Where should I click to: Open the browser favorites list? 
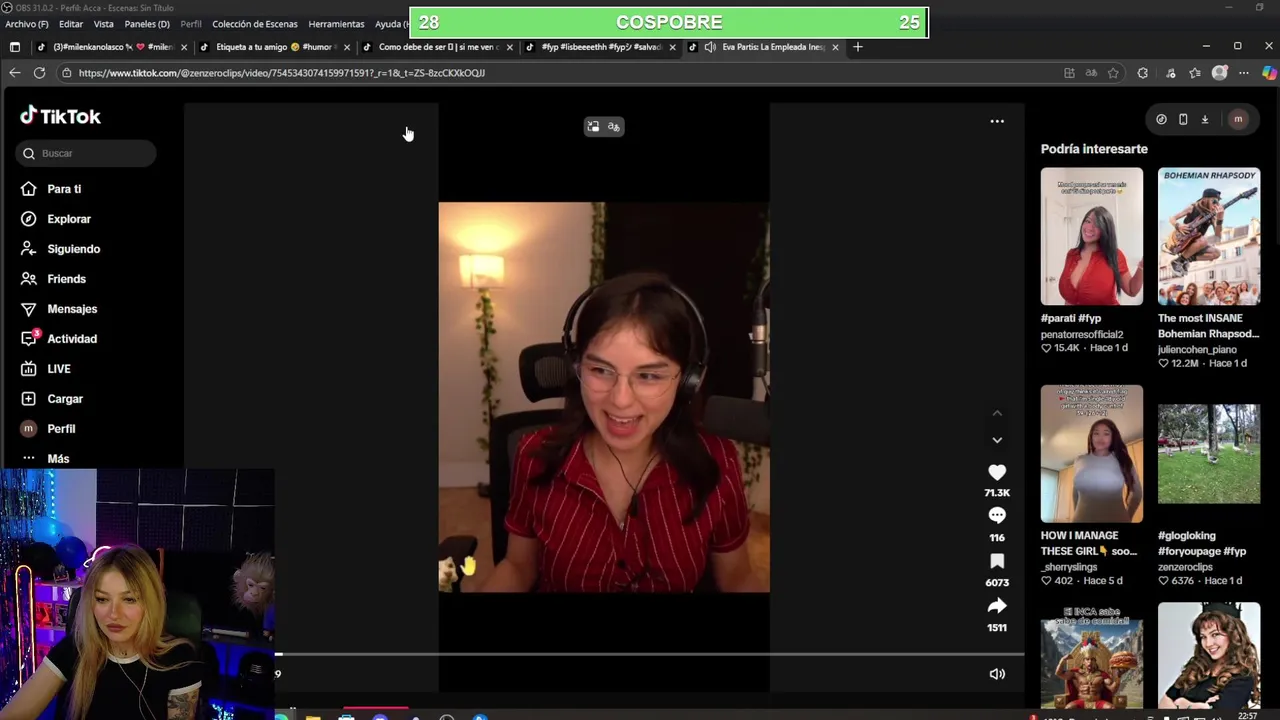(x=1195, y=73)
